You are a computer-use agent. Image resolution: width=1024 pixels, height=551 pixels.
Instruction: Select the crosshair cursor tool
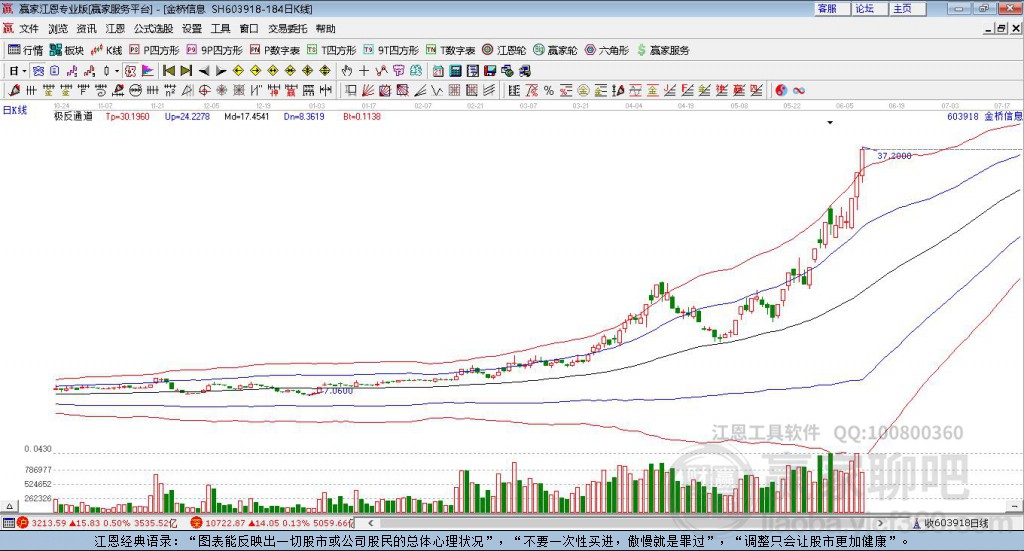point(364,71)
